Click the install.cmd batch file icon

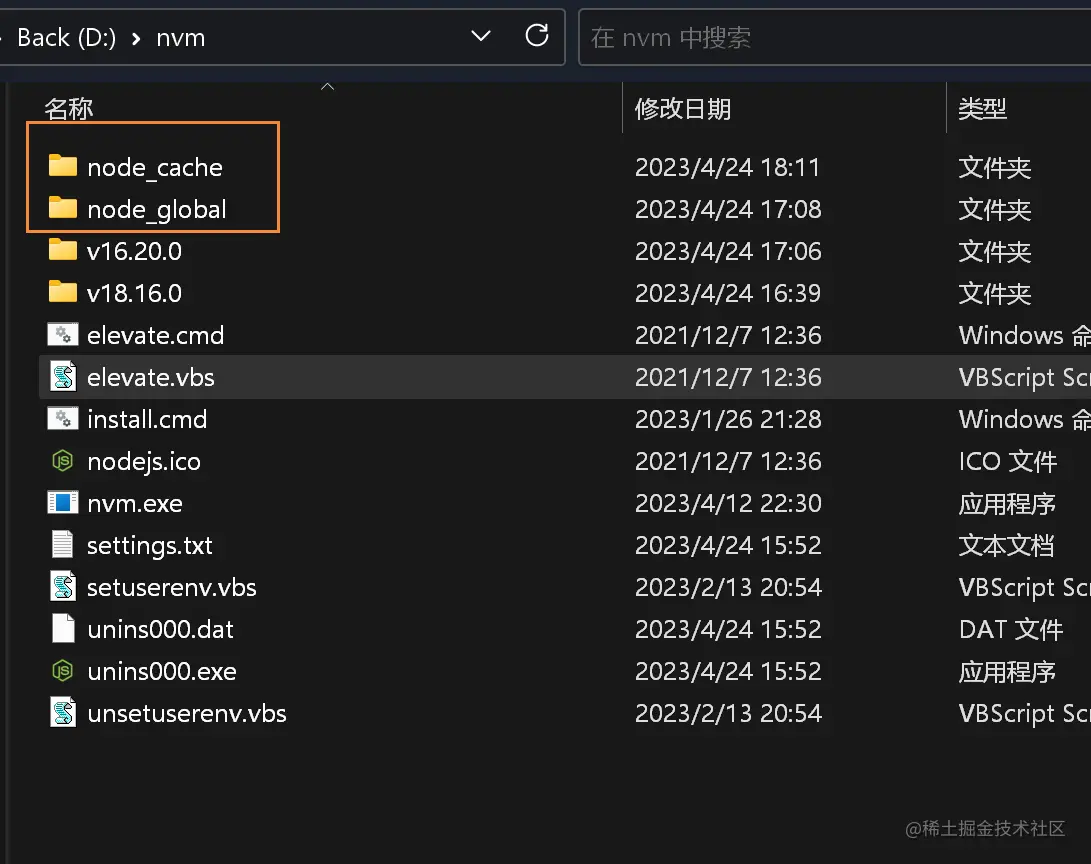coord(63,419)
